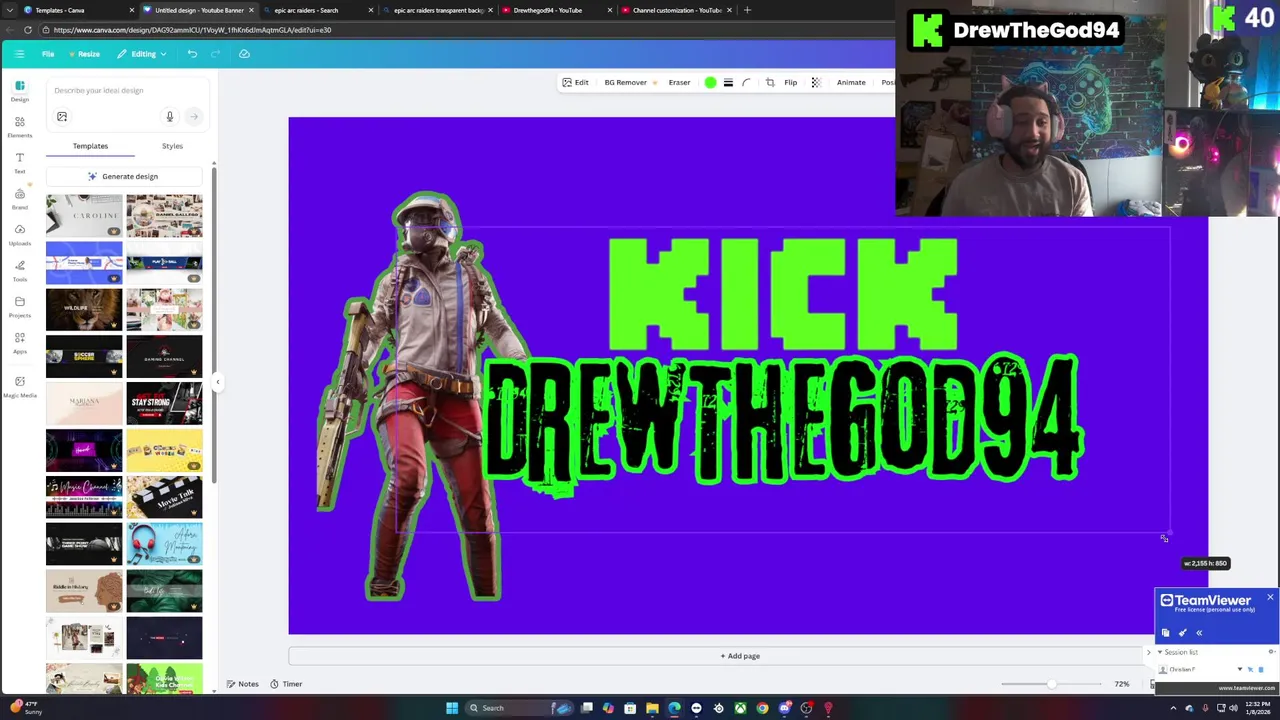Open the Timer tool
1280x720 pixels.
286,684
